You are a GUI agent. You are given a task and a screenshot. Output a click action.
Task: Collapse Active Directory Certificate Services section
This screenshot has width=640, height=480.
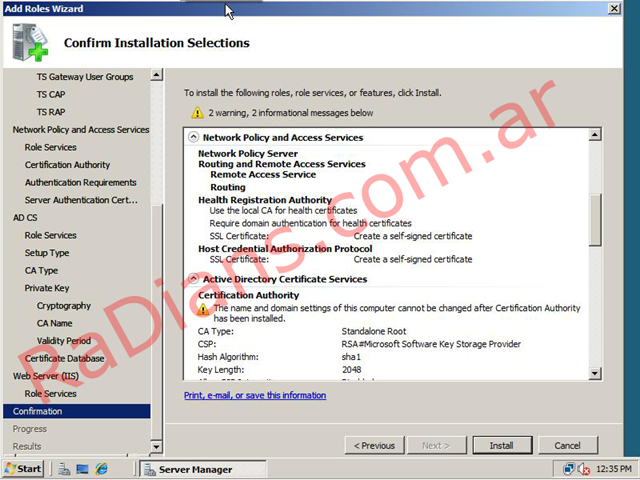click(192, 279)
